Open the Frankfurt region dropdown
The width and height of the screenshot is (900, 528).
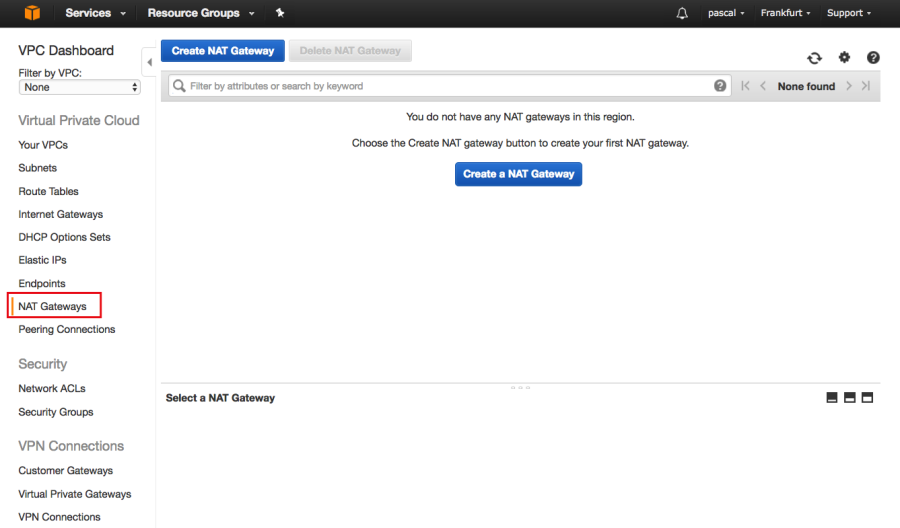[785, 13]
